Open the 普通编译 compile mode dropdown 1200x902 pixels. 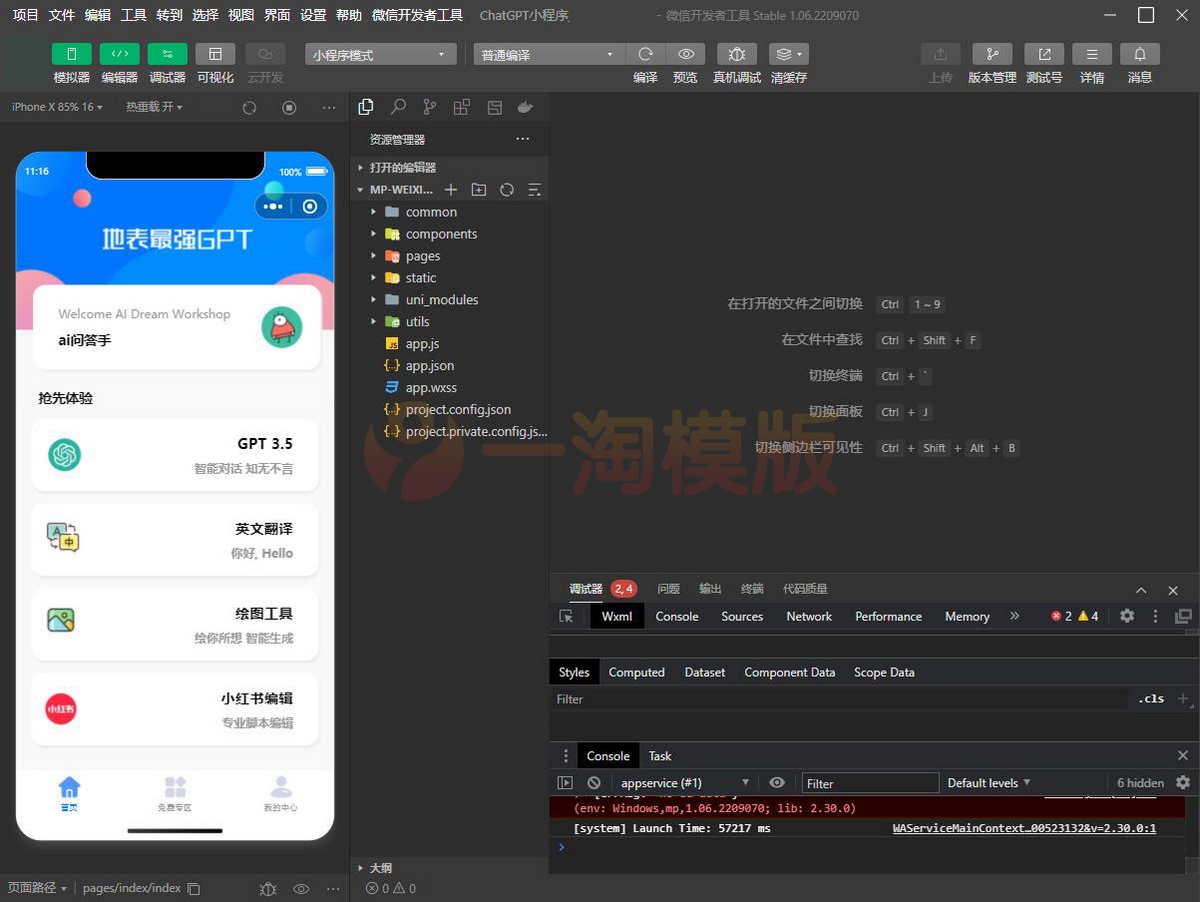(549, 55)
